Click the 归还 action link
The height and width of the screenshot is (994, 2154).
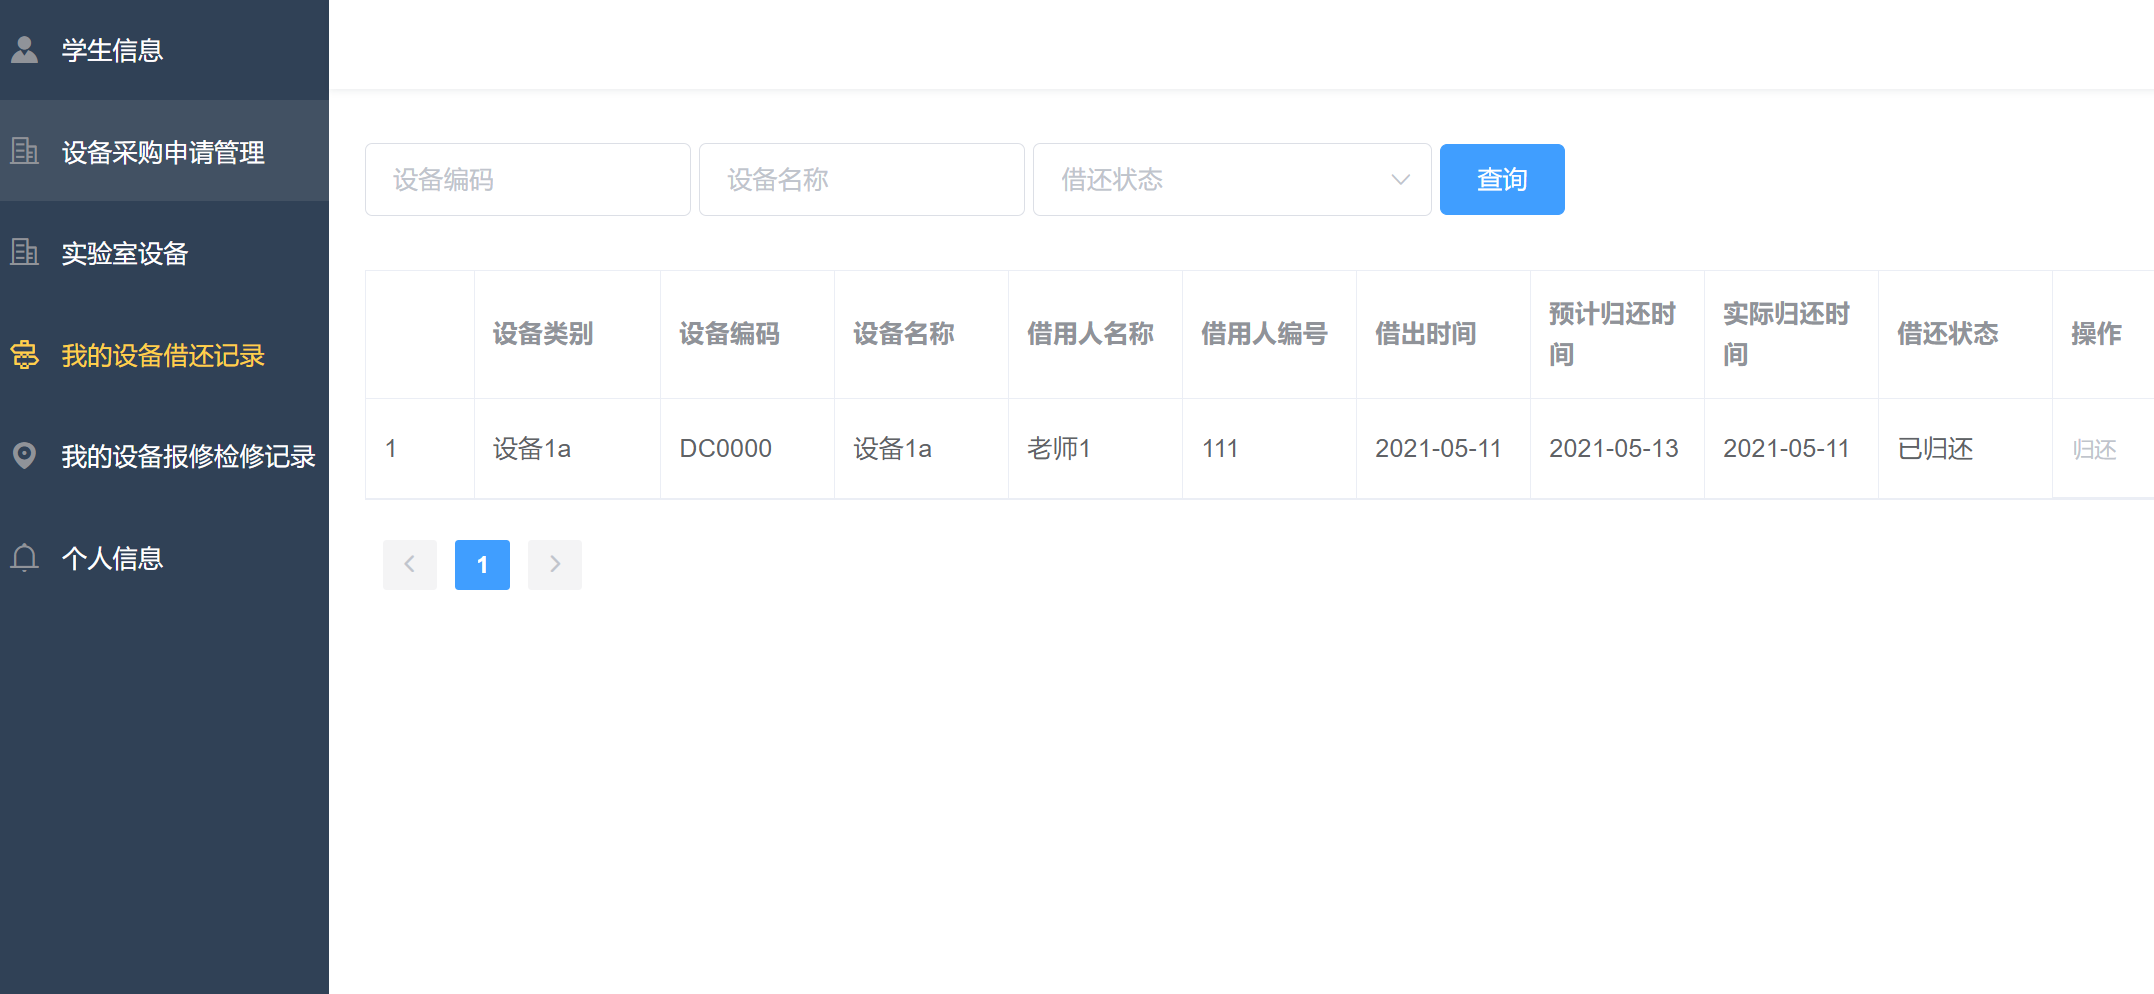coord(2096,448)
